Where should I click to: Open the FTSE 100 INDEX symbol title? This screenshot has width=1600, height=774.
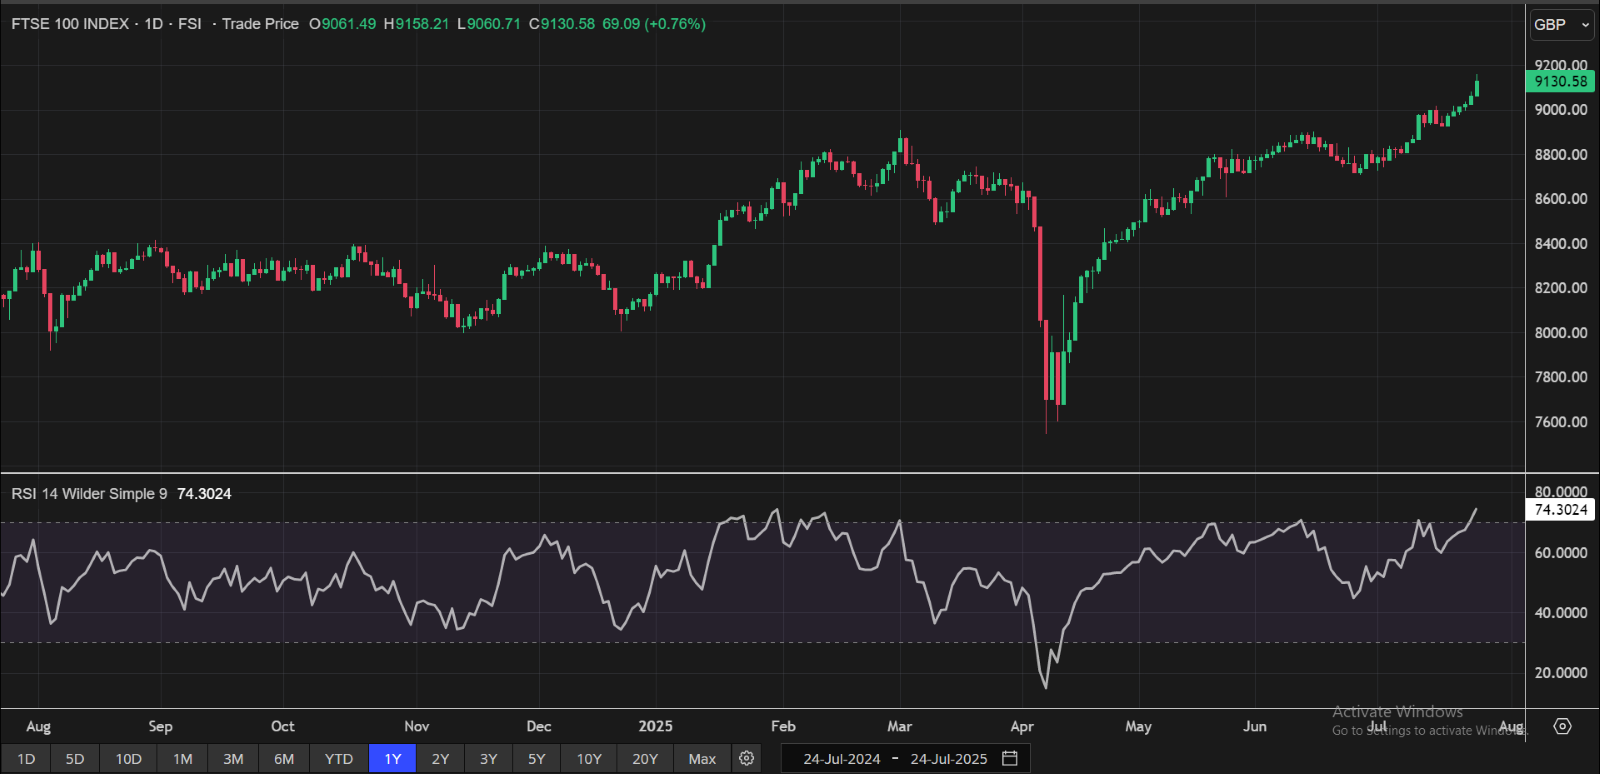pos(70,24)
